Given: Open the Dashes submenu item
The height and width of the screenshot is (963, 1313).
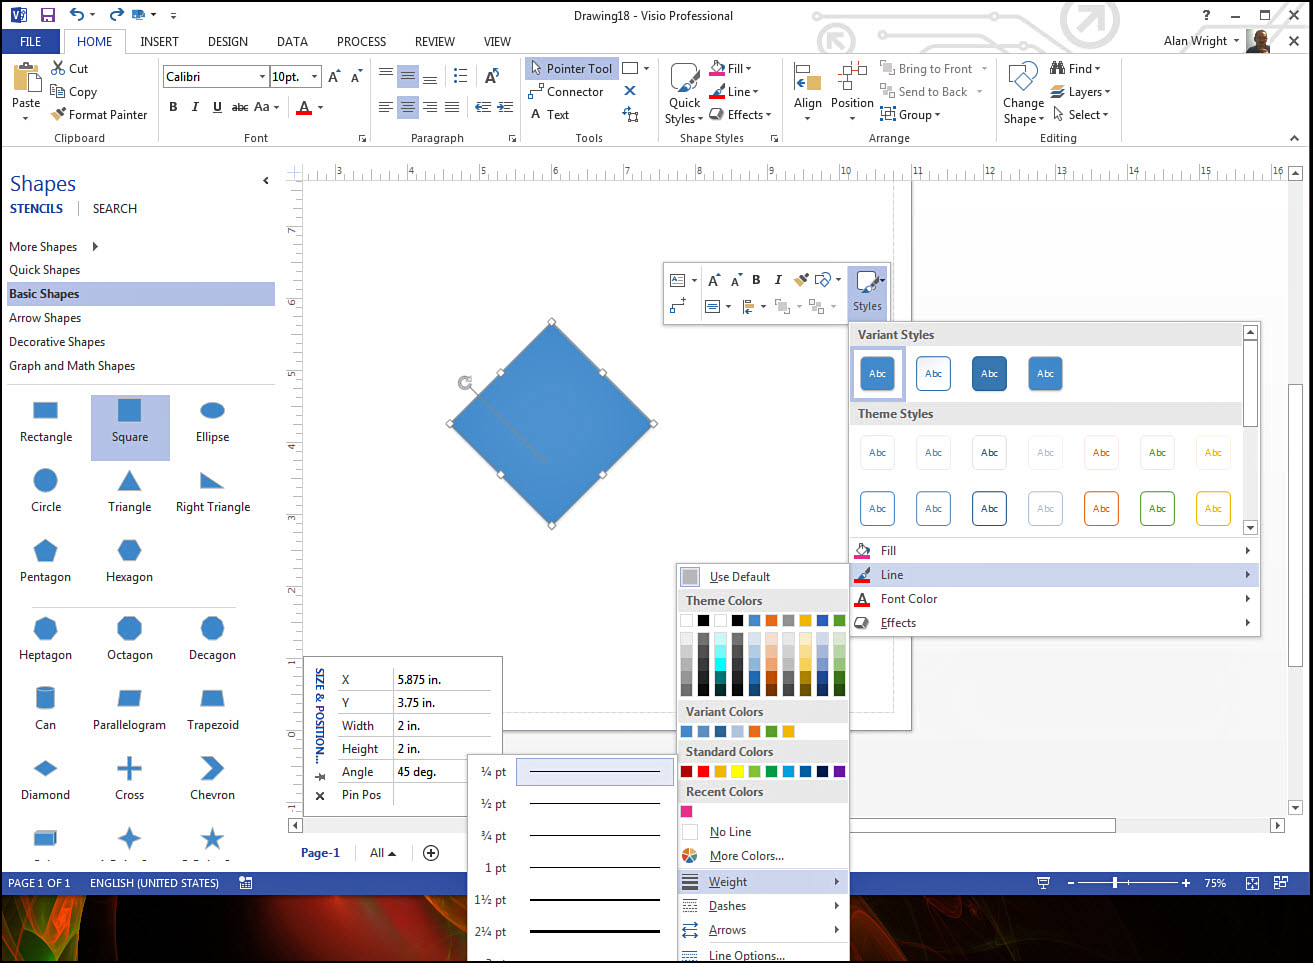Looking at the screenshot, I should (763, 906).
